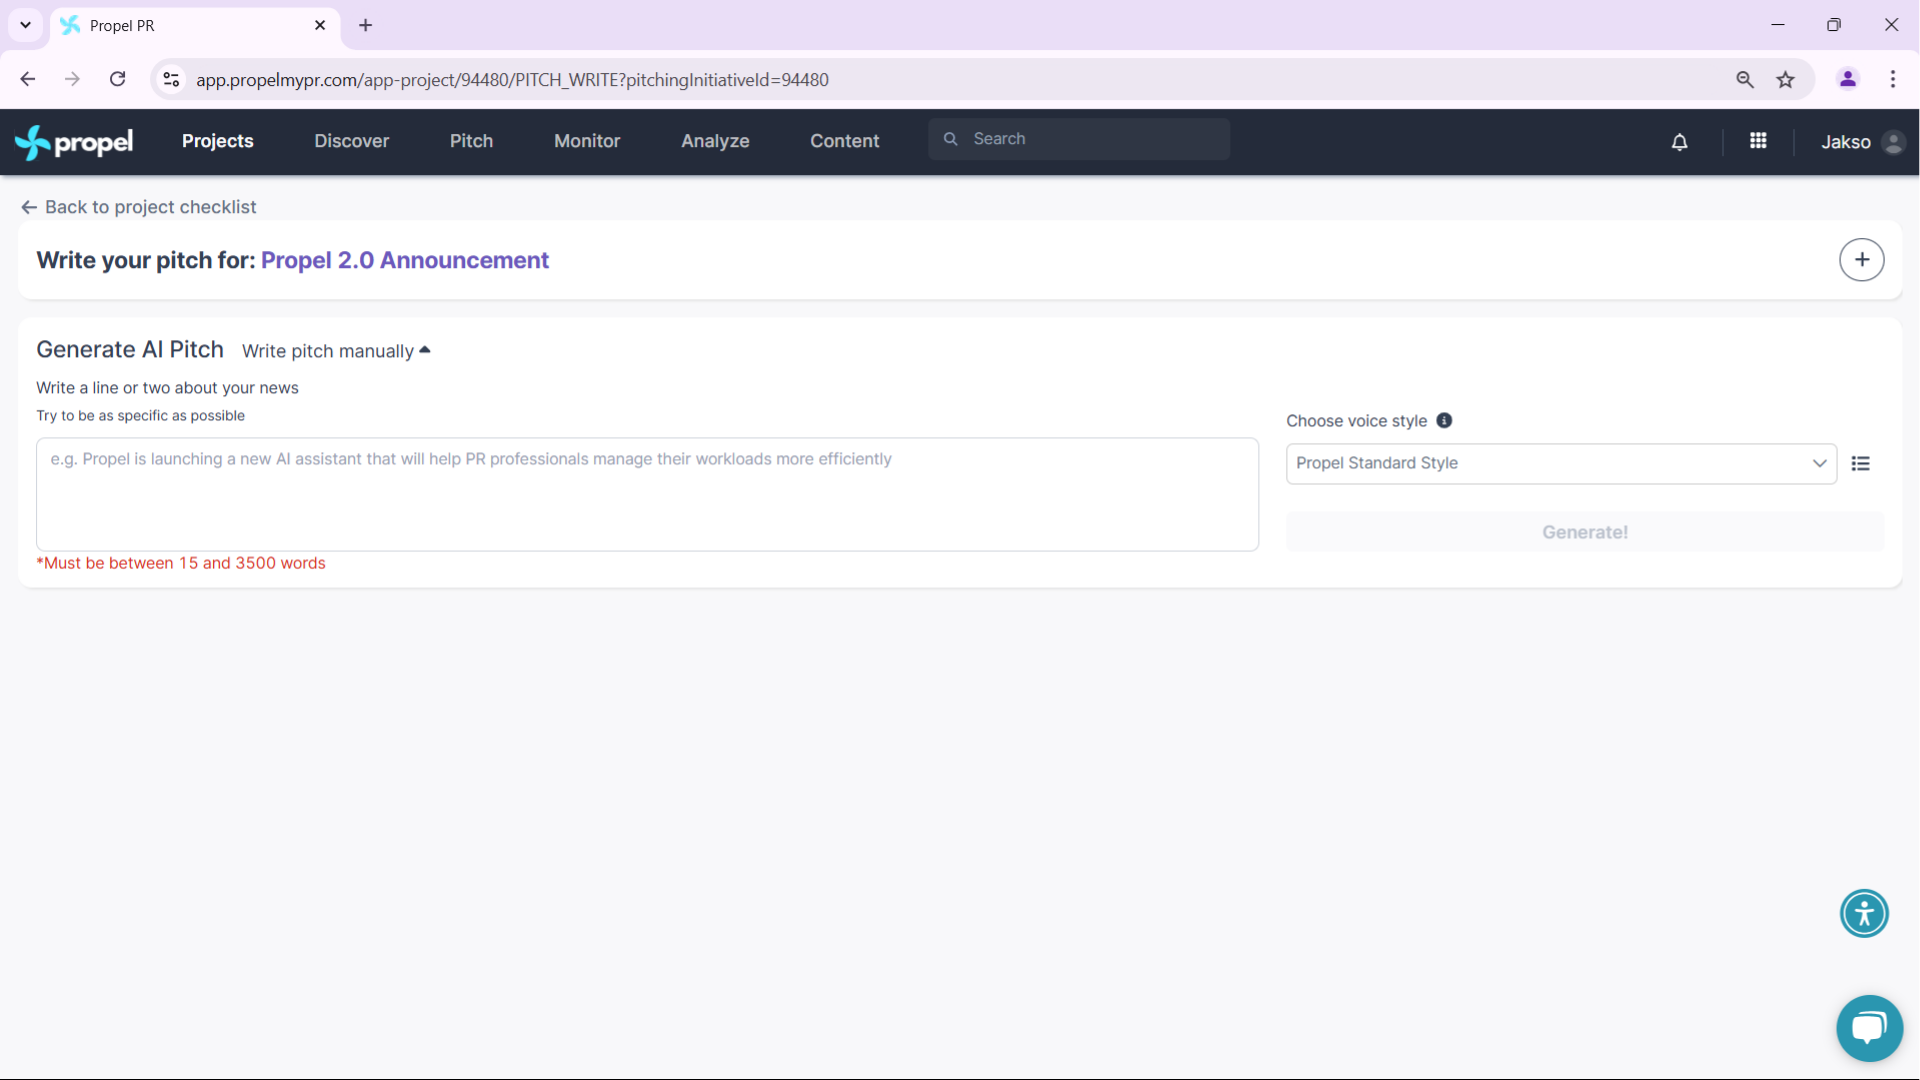Open the Analyze menu
This screenshot has height=1080, width=1920.
coord(715,142)
